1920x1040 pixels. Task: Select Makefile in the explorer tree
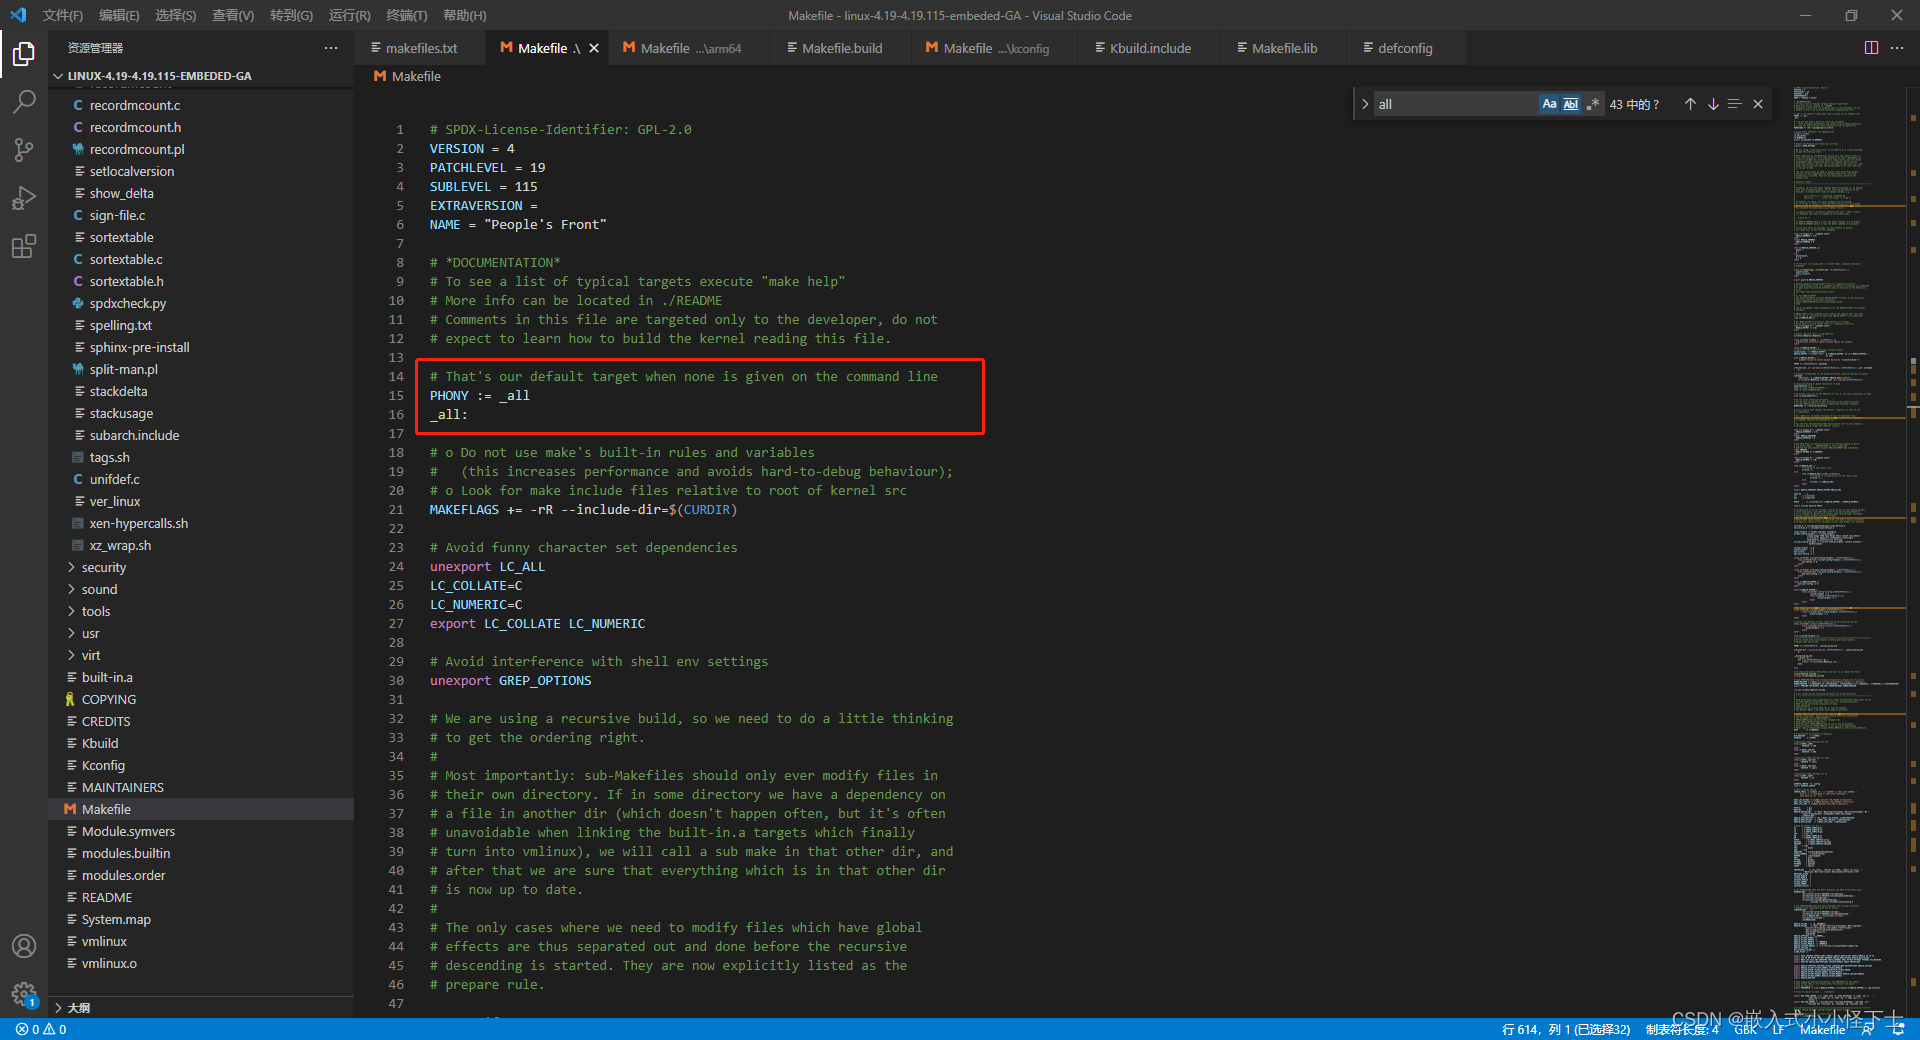click(200, 809)
